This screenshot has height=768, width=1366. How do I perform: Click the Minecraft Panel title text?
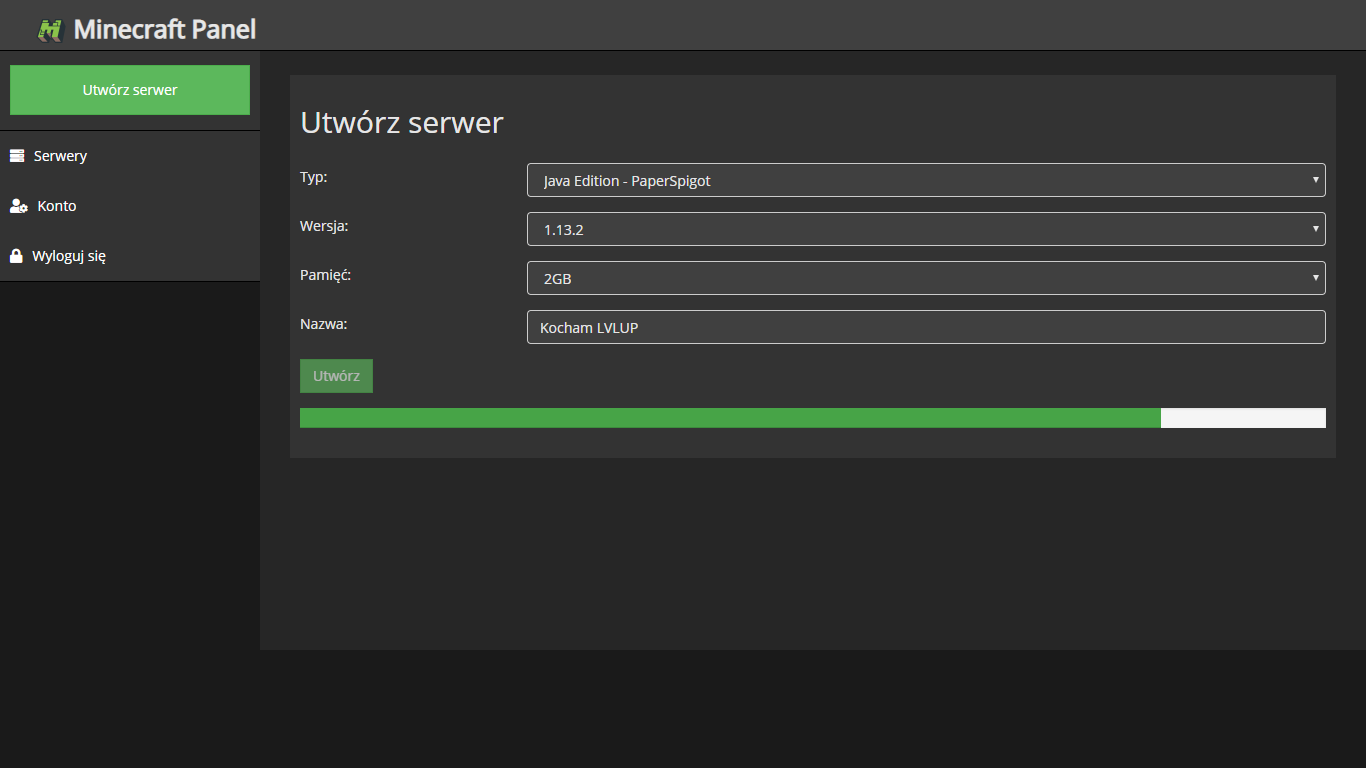click(165, 30)
